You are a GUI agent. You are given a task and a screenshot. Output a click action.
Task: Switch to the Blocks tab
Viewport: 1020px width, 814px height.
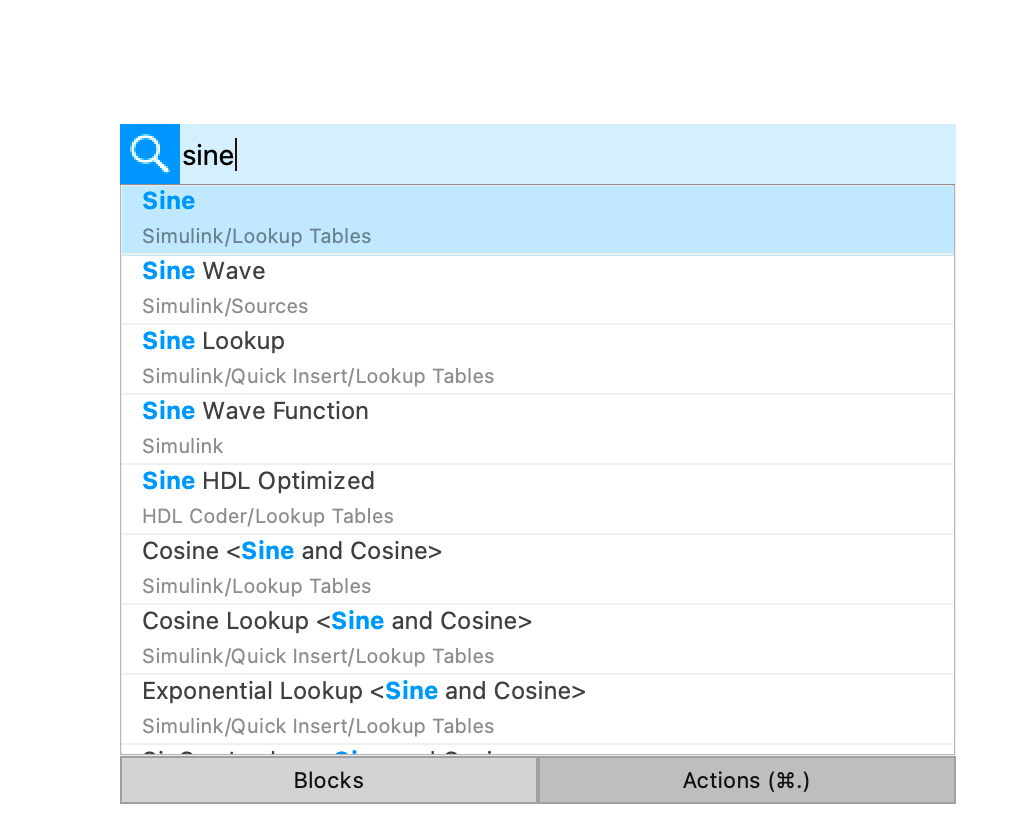click(x=329, y=780)
